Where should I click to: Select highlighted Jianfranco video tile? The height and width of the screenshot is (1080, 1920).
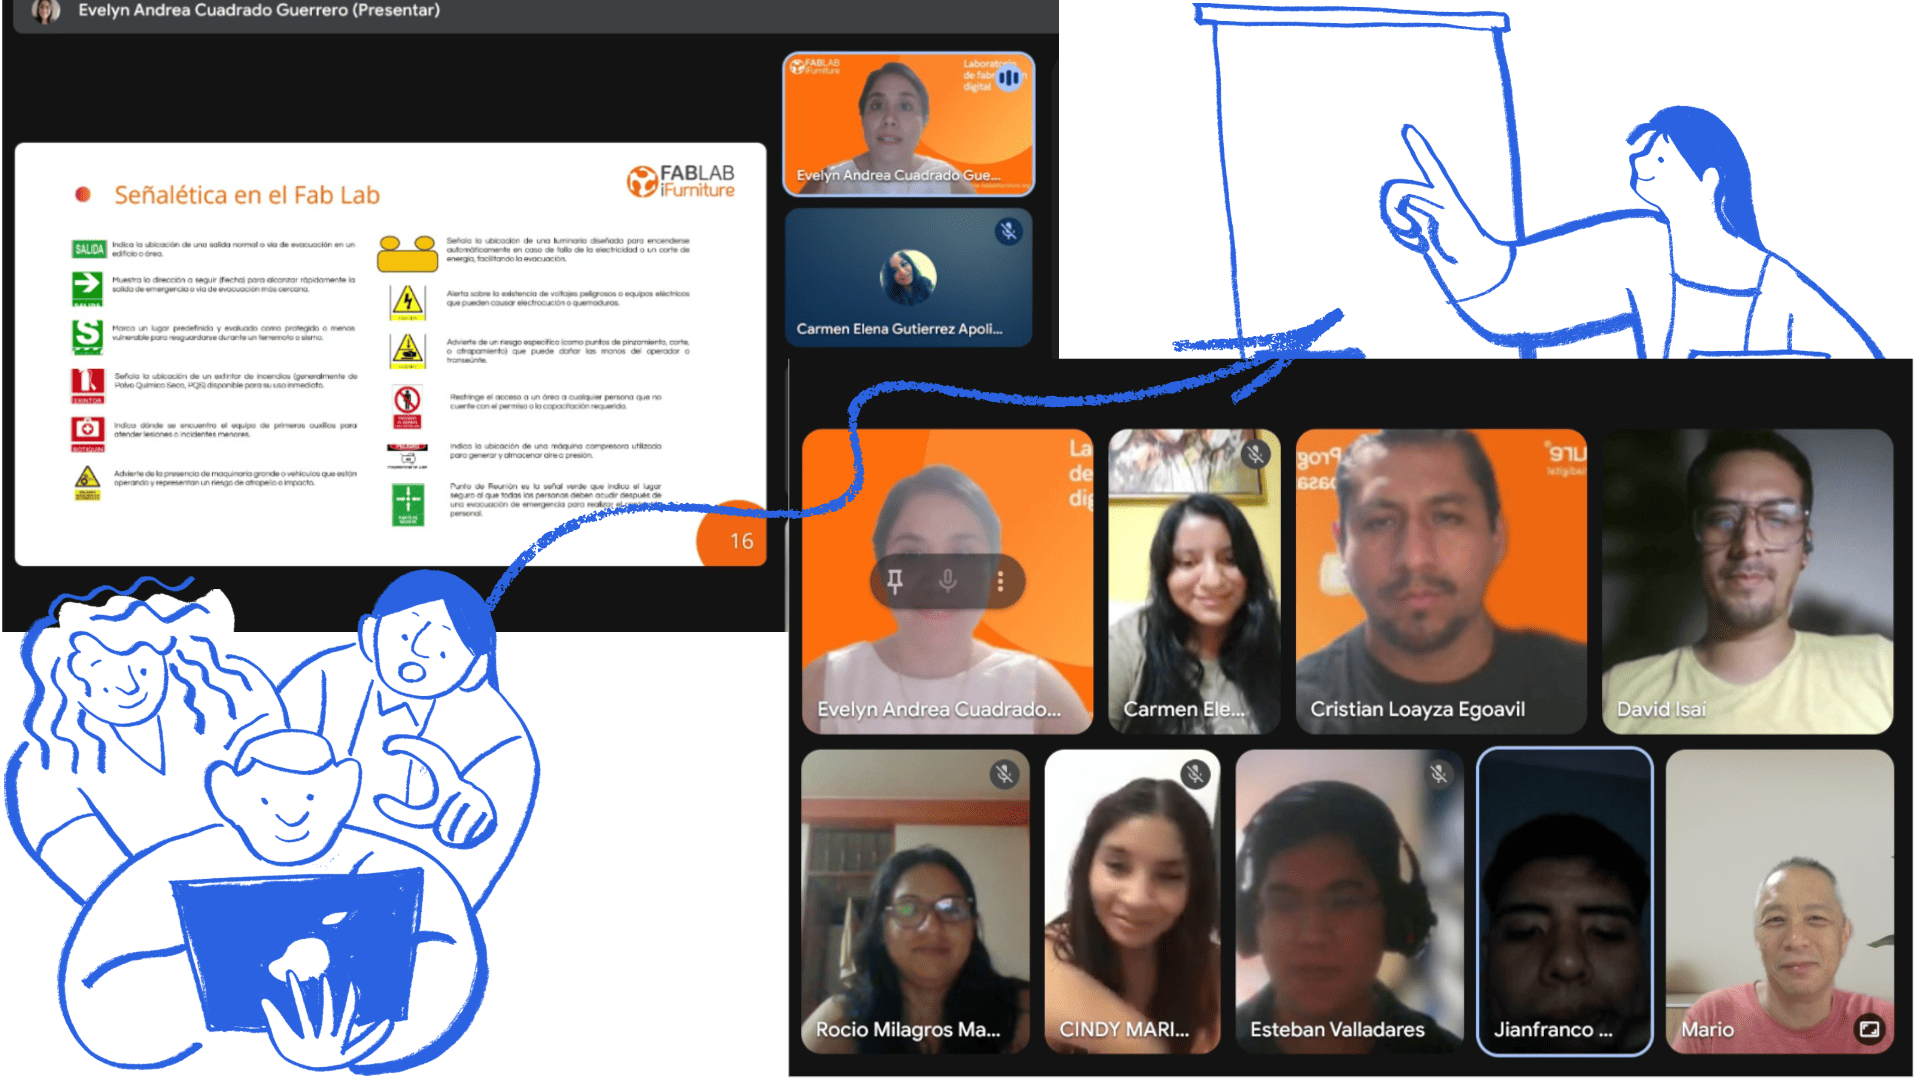point(1564,900)
